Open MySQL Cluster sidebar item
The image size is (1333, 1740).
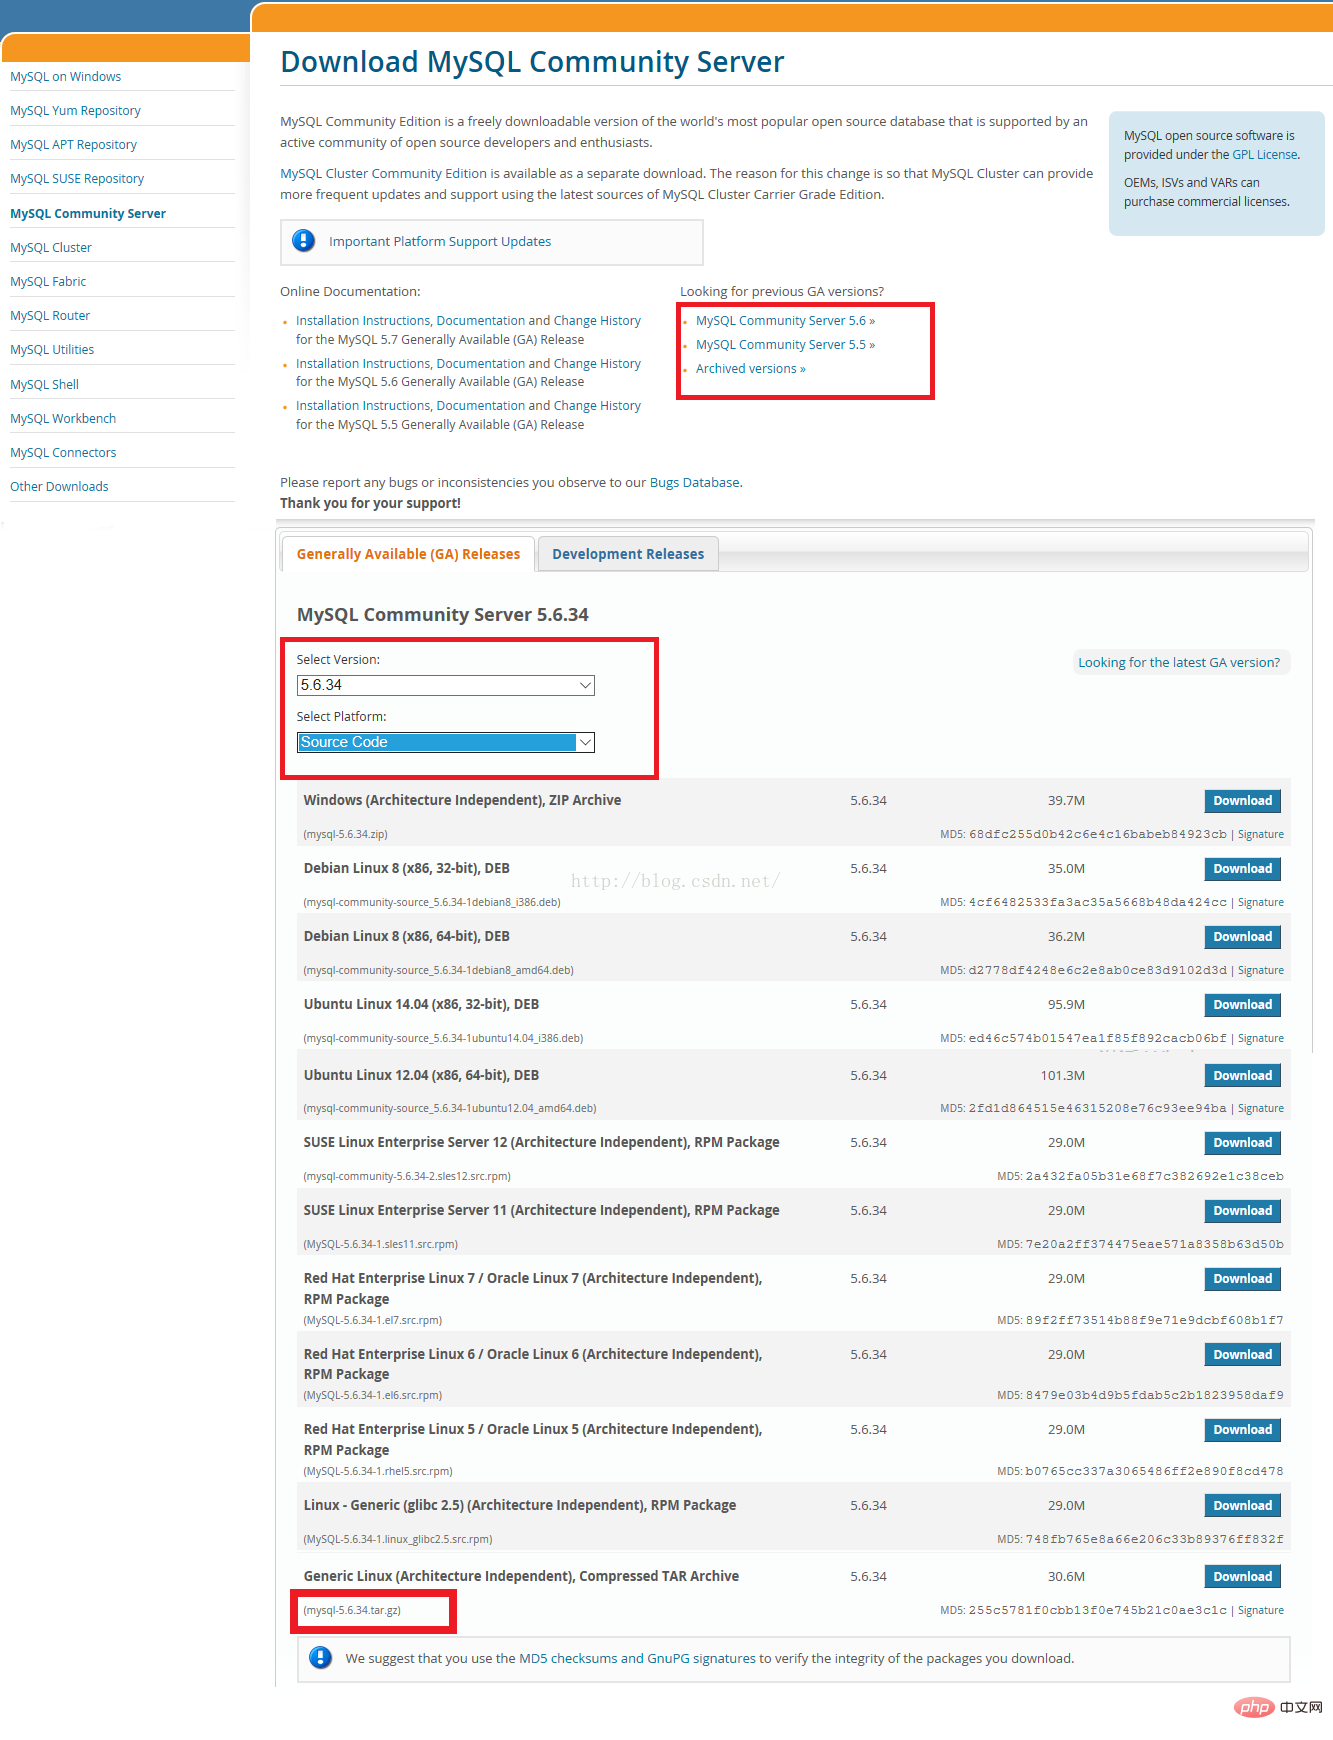pyautogui.click(x=51, y=248)
